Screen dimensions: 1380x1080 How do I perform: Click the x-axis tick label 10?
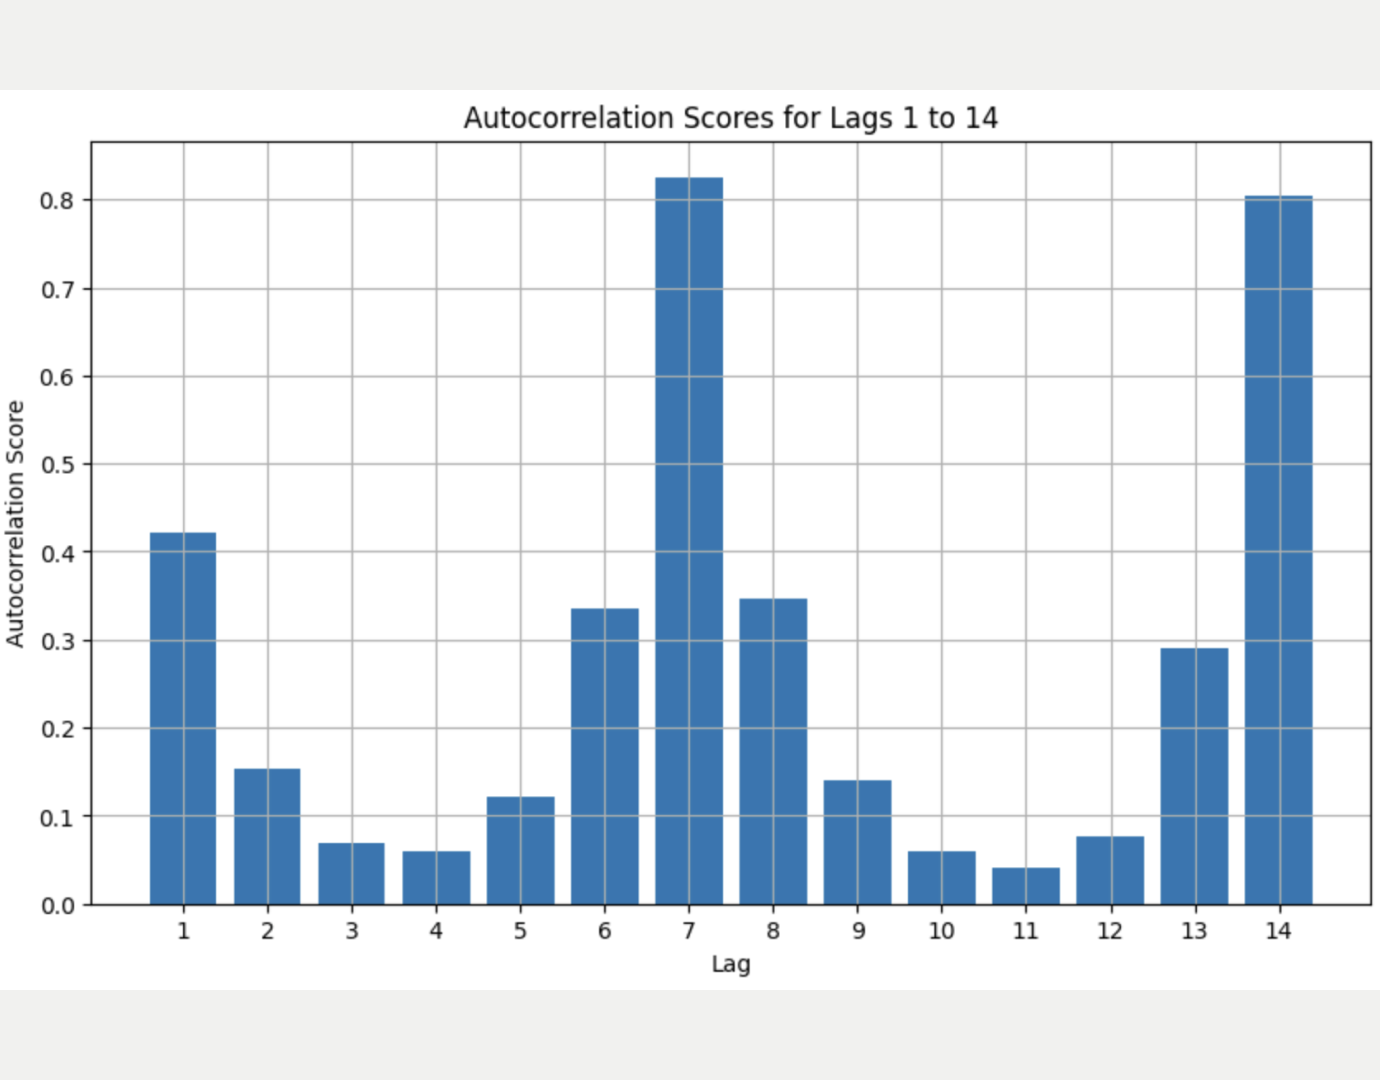(x=941, y=931)
